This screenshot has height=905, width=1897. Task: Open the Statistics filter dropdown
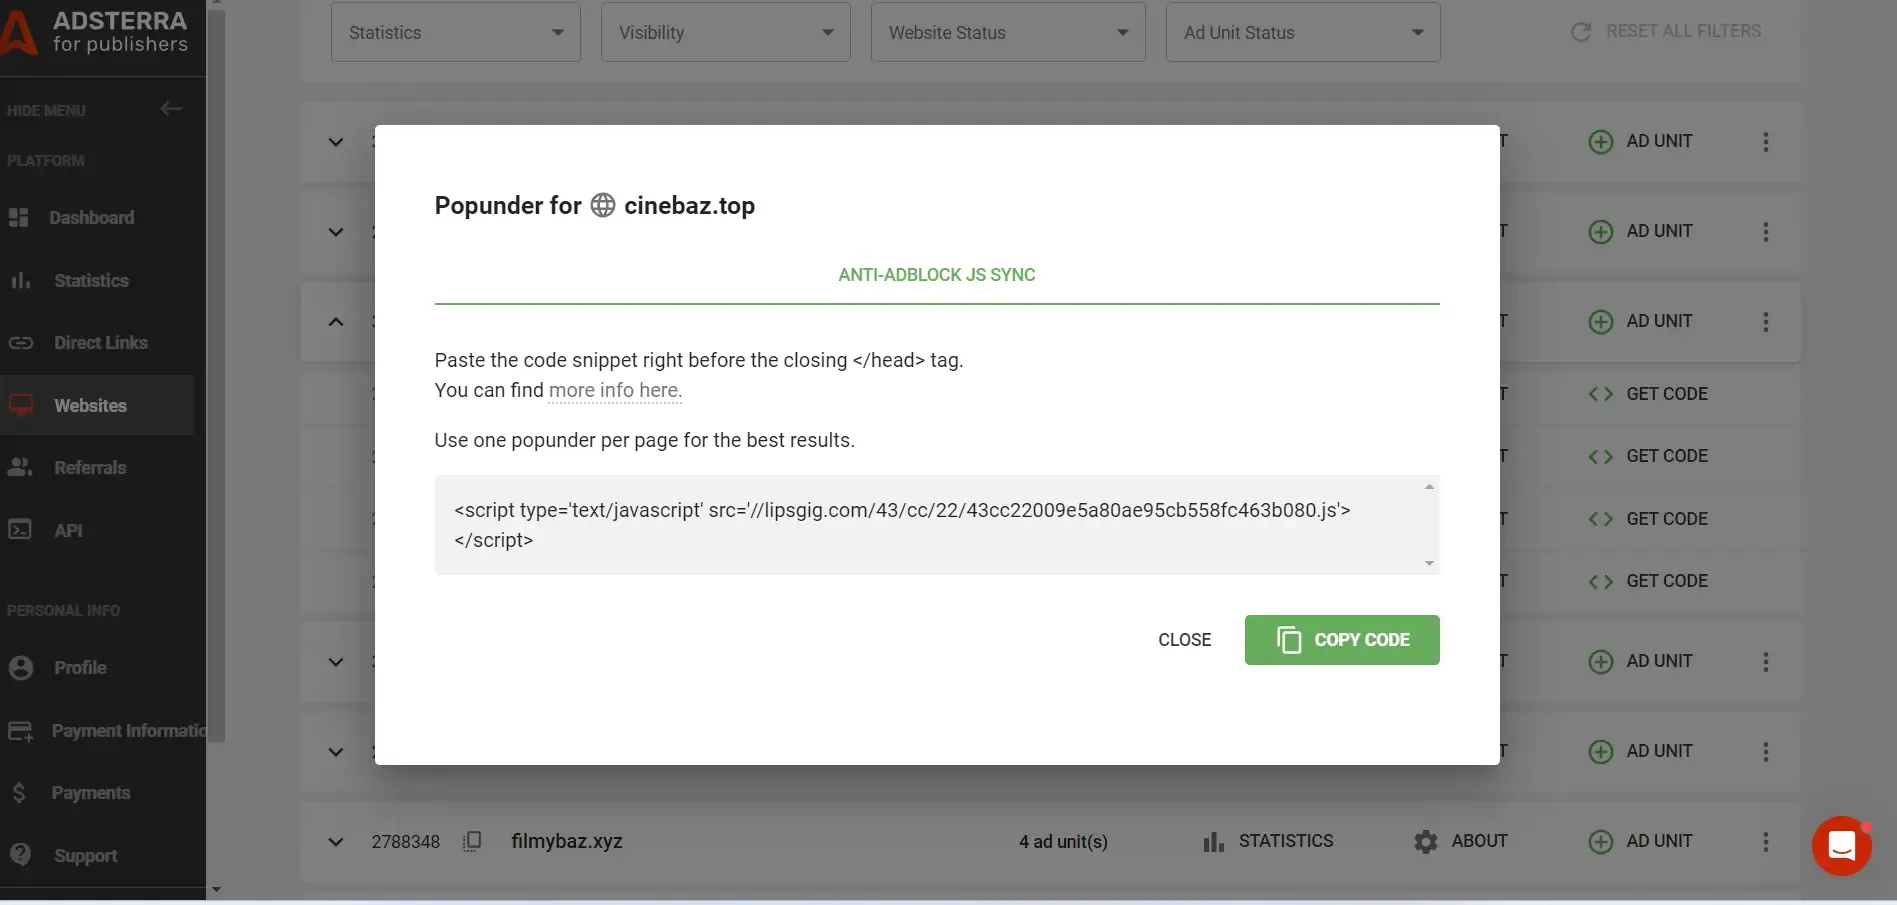(x=456, y=32)
